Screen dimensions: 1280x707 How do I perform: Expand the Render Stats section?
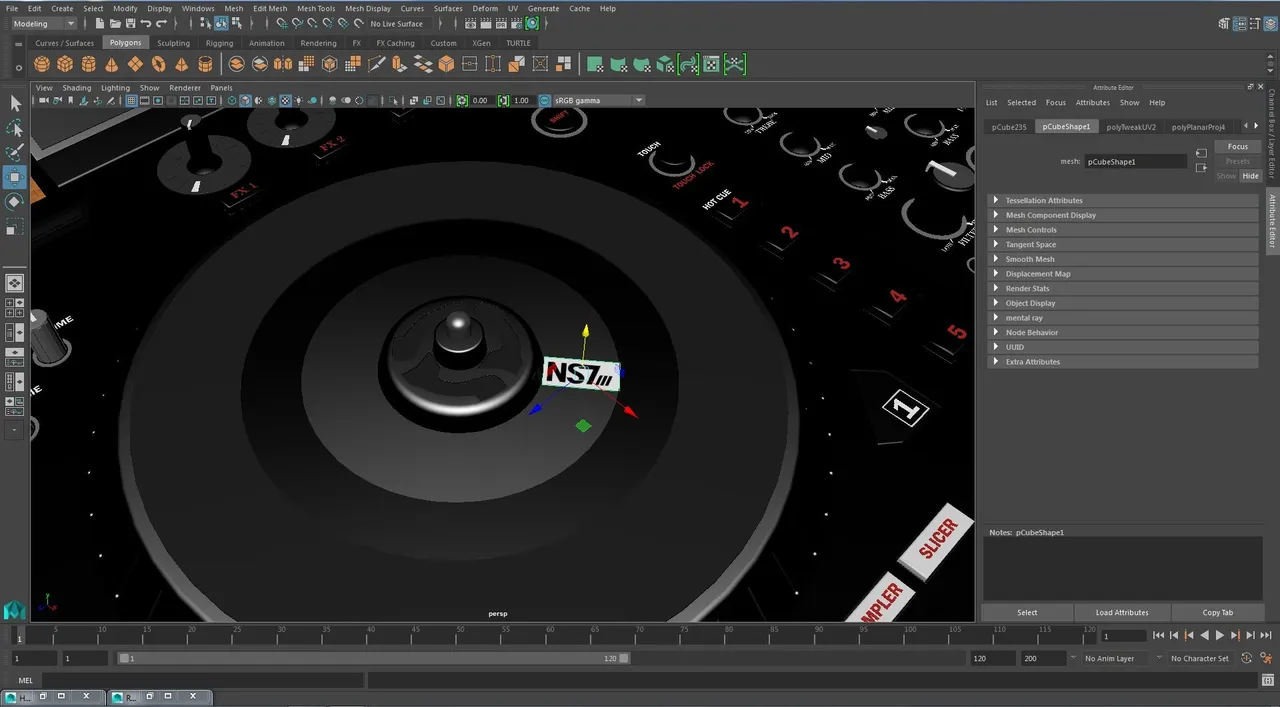pyautogui.click(x=1122, y=288)
